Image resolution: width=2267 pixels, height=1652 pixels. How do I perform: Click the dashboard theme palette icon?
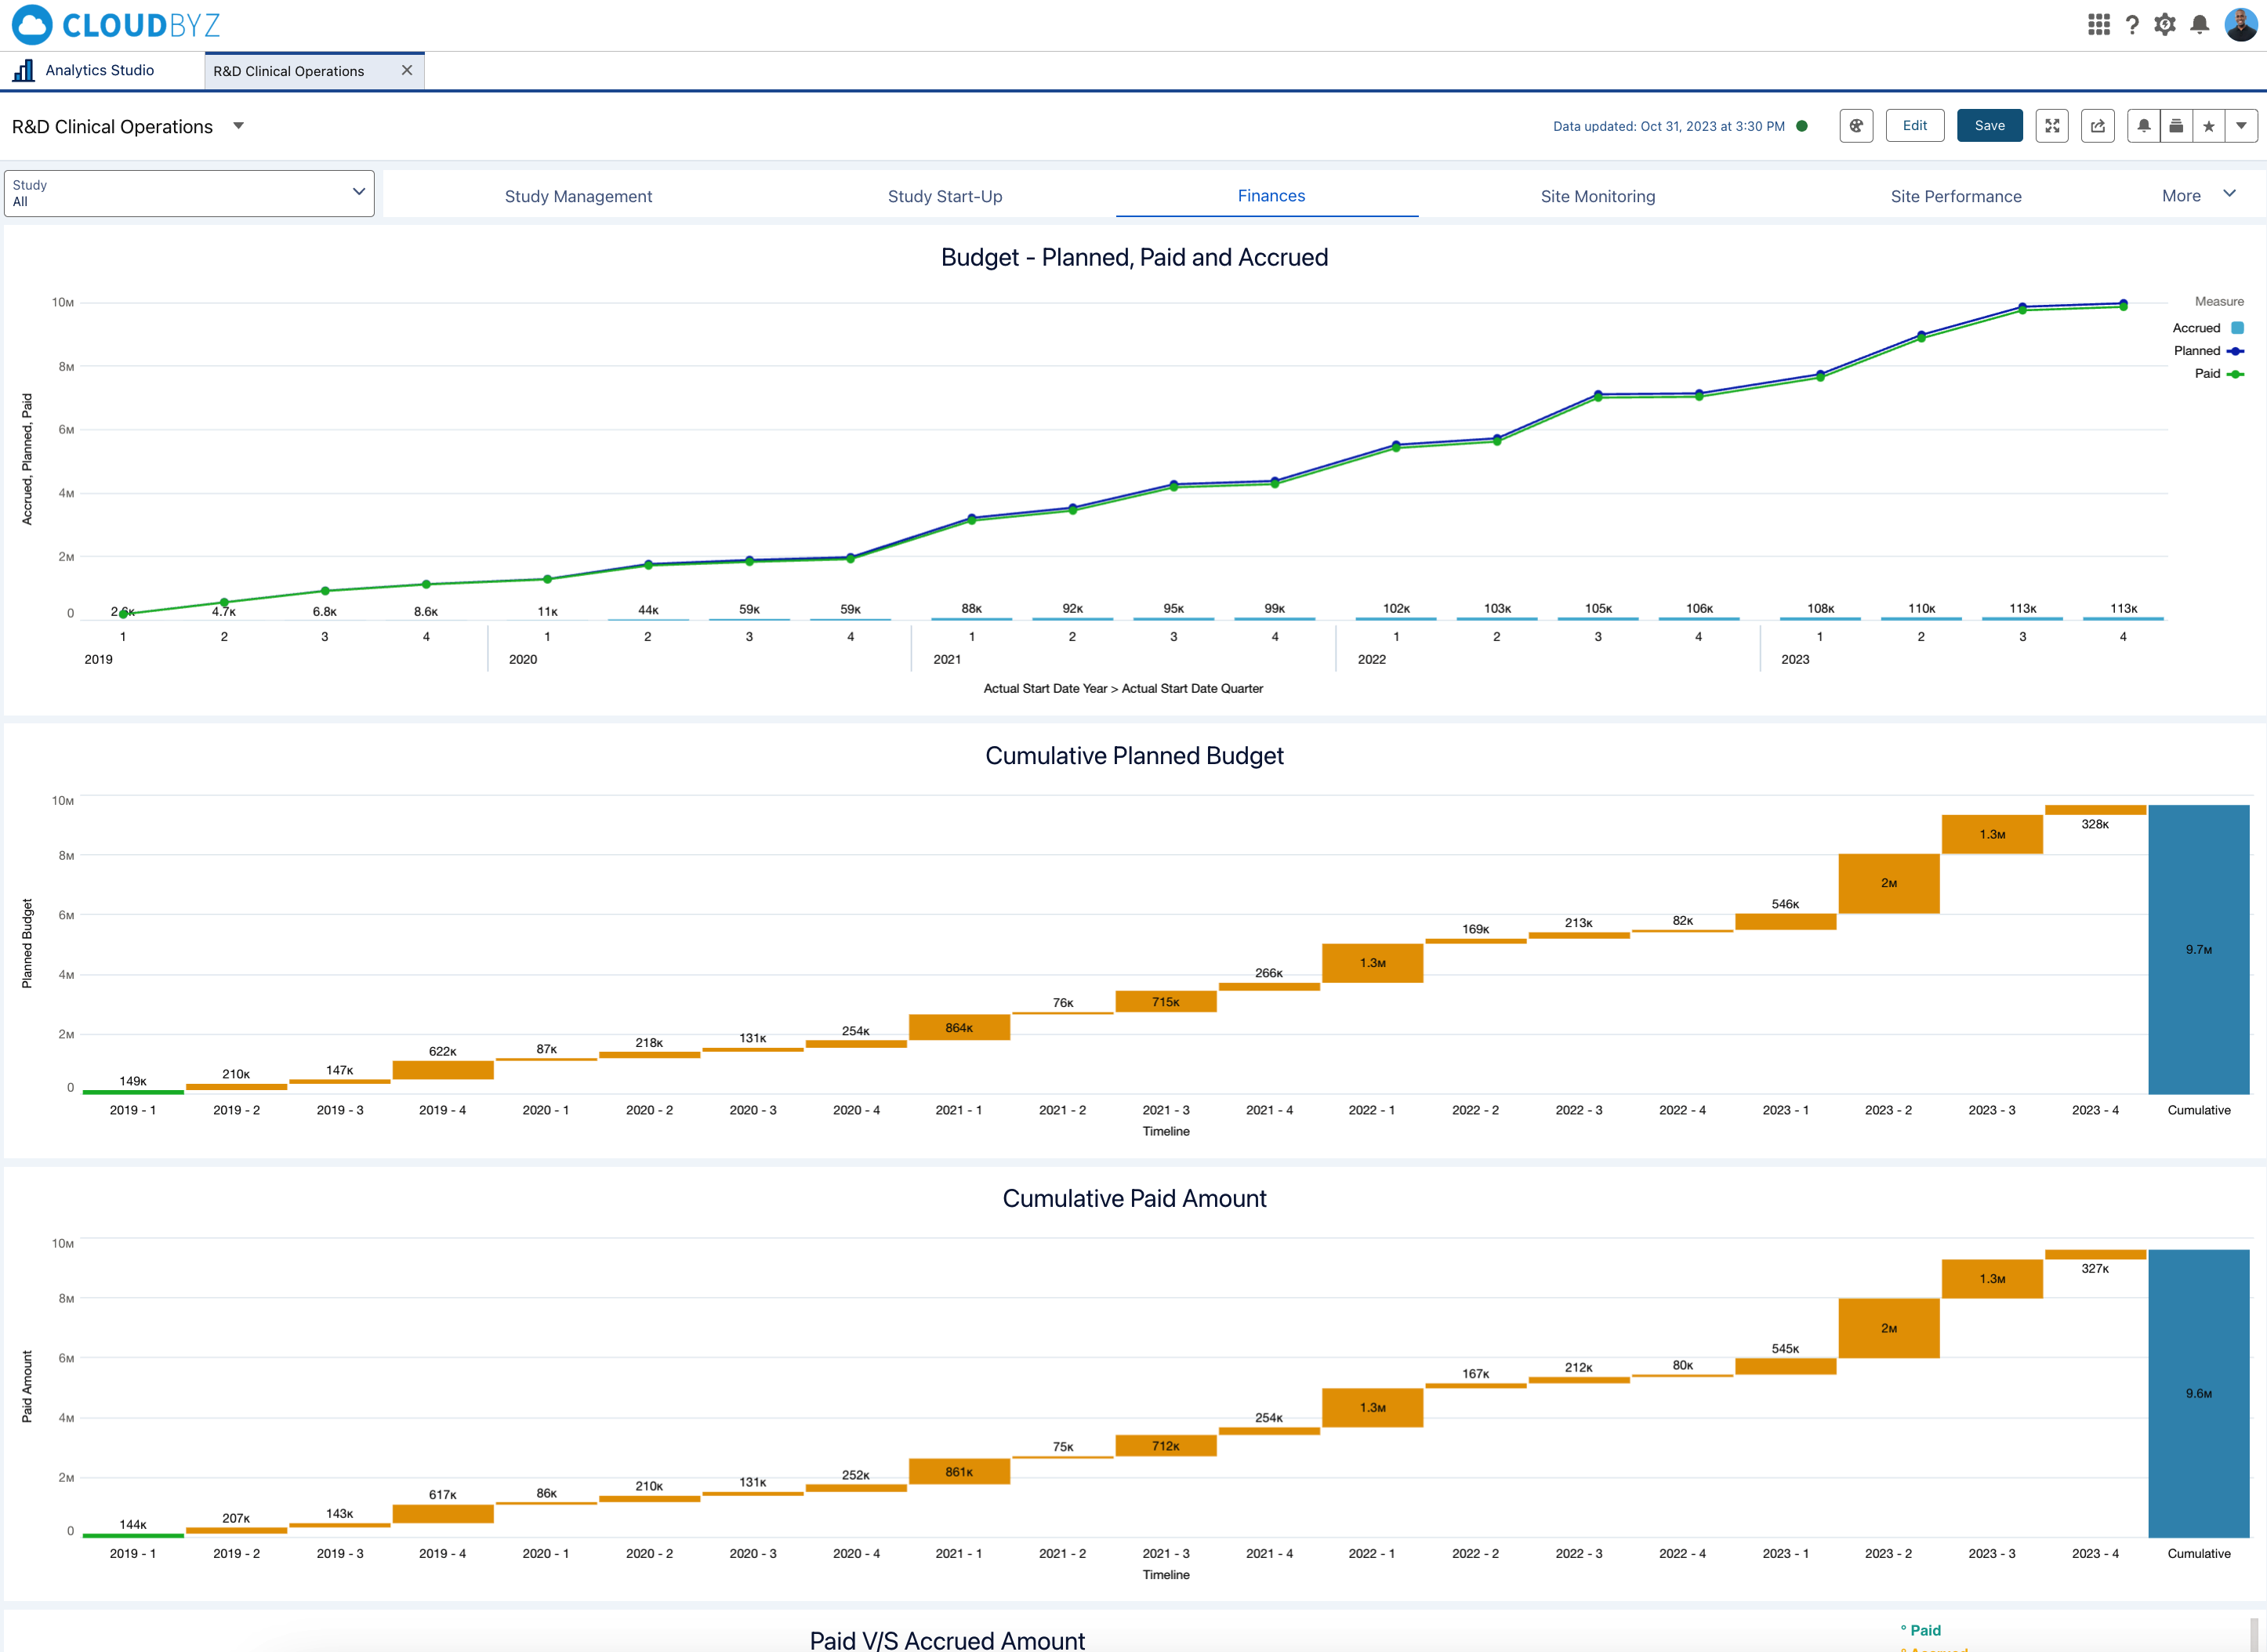[x=1857, y=125]
